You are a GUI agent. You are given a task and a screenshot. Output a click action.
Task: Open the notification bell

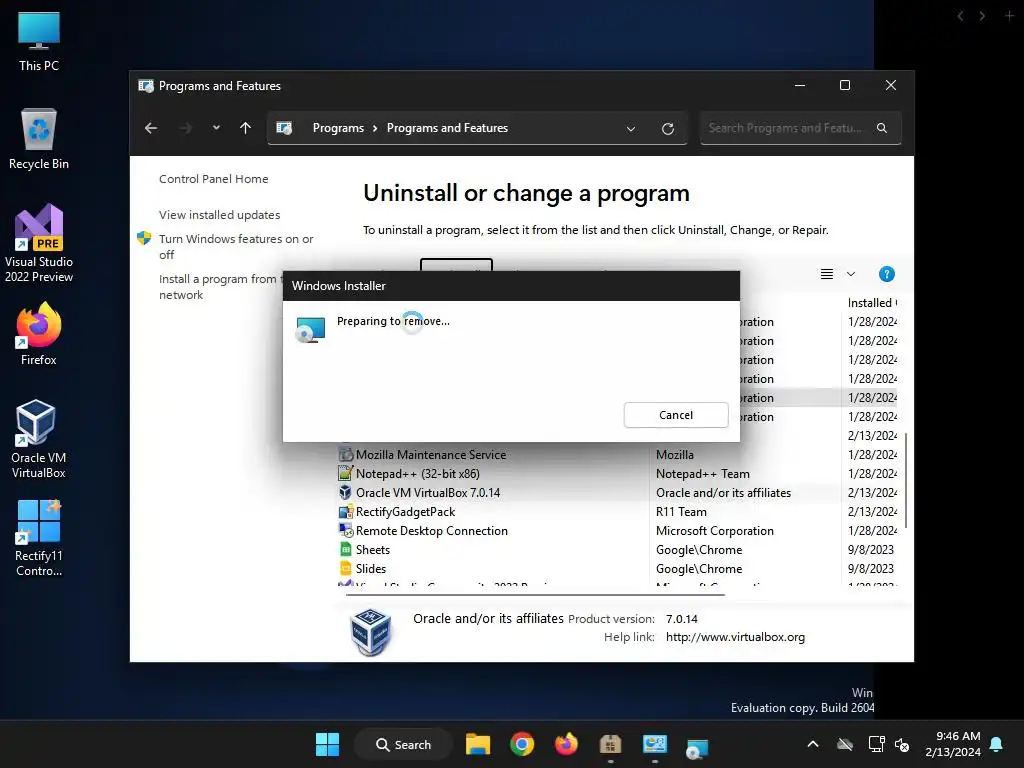997,744
